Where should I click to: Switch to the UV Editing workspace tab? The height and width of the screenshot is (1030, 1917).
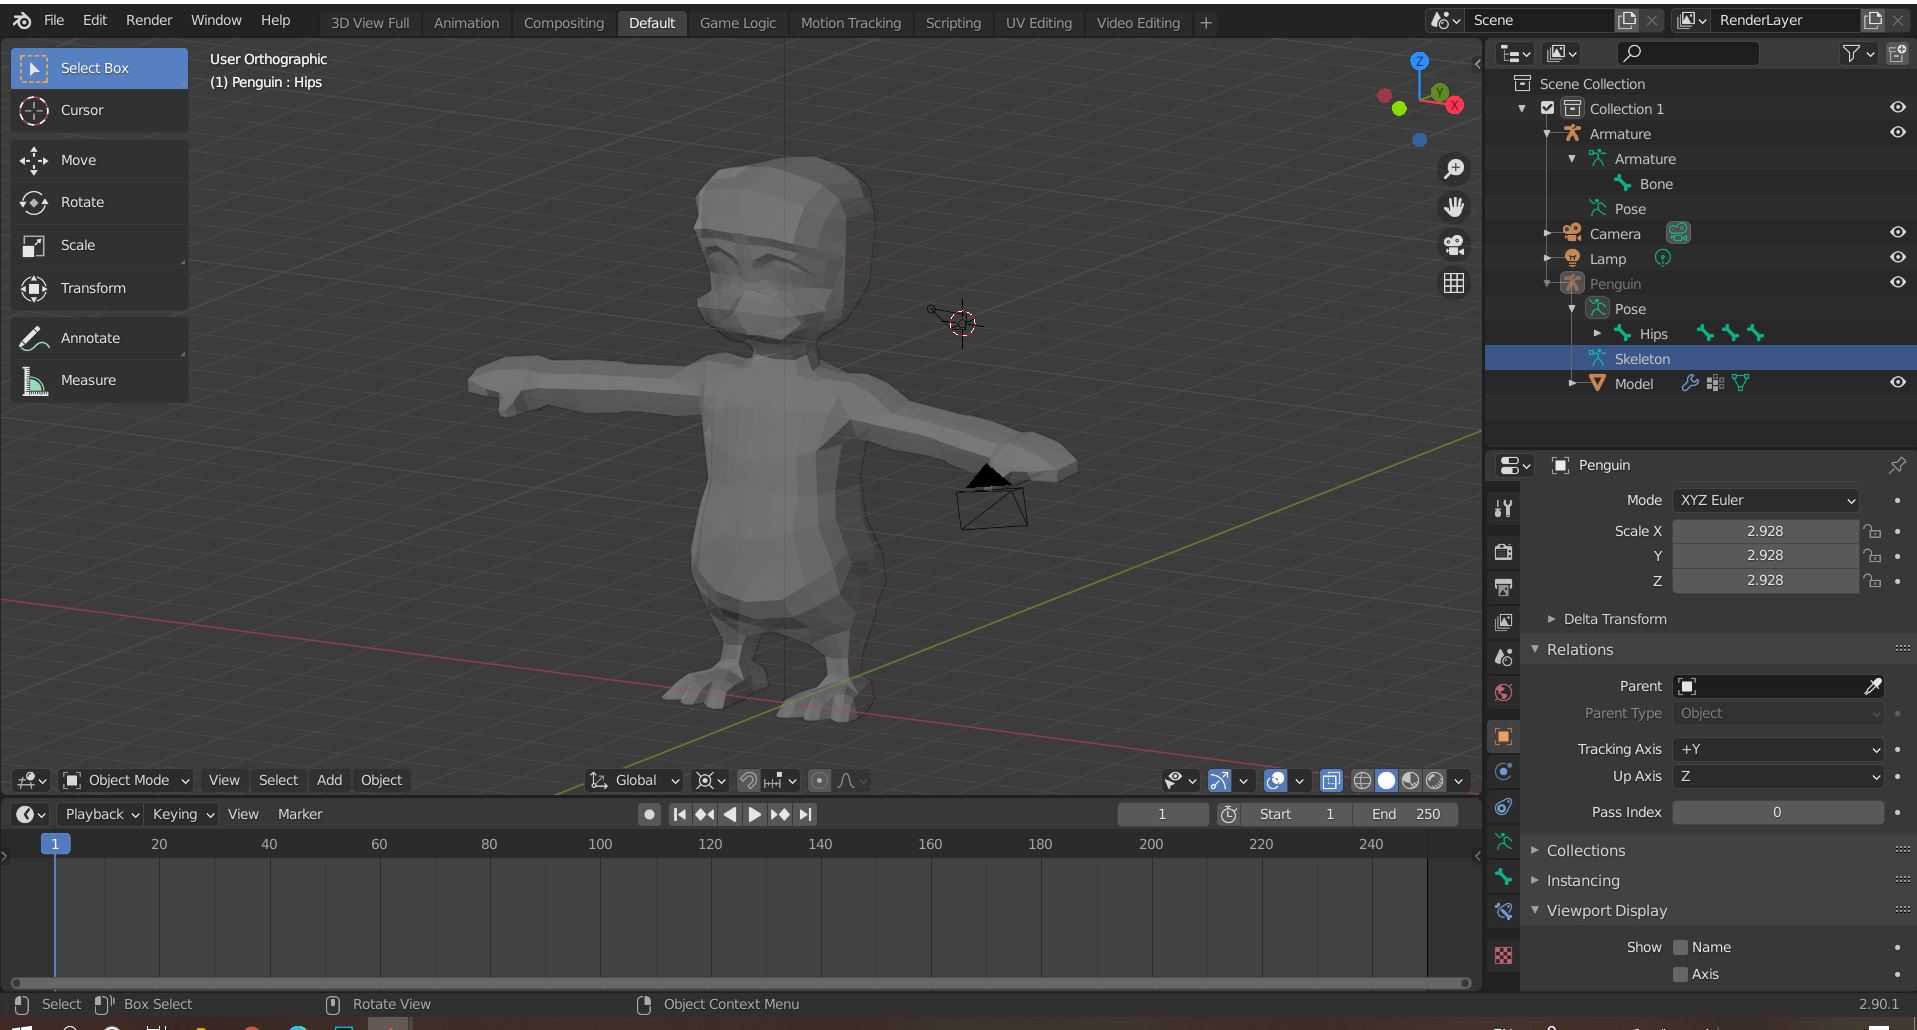tap(1038, 22)
